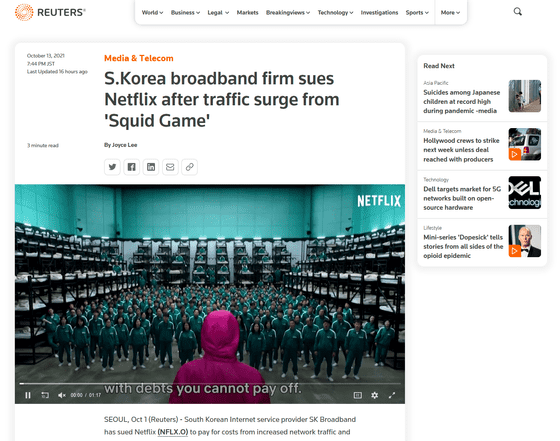Click the sidebar Technology category label
The width and height of the screenshot is (560, 441).
(436, 180)
